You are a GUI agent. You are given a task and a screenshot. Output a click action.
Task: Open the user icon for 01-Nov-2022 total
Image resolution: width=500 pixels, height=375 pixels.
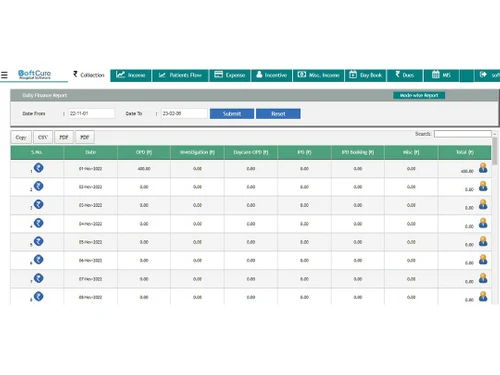pos(483,168)
